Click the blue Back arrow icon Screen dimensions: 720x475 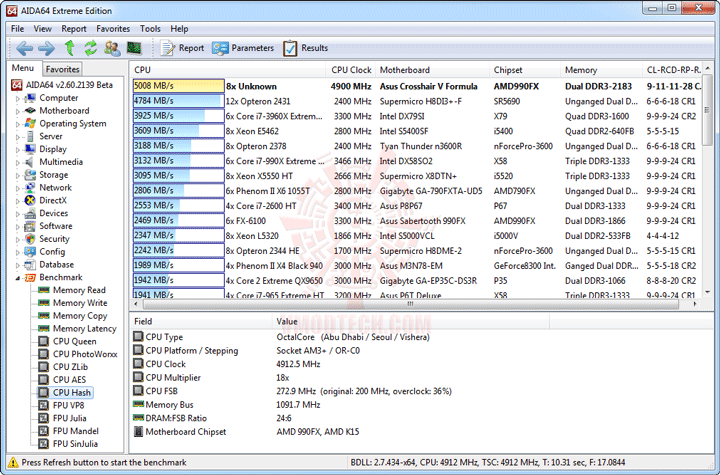(x=24, y=48)
